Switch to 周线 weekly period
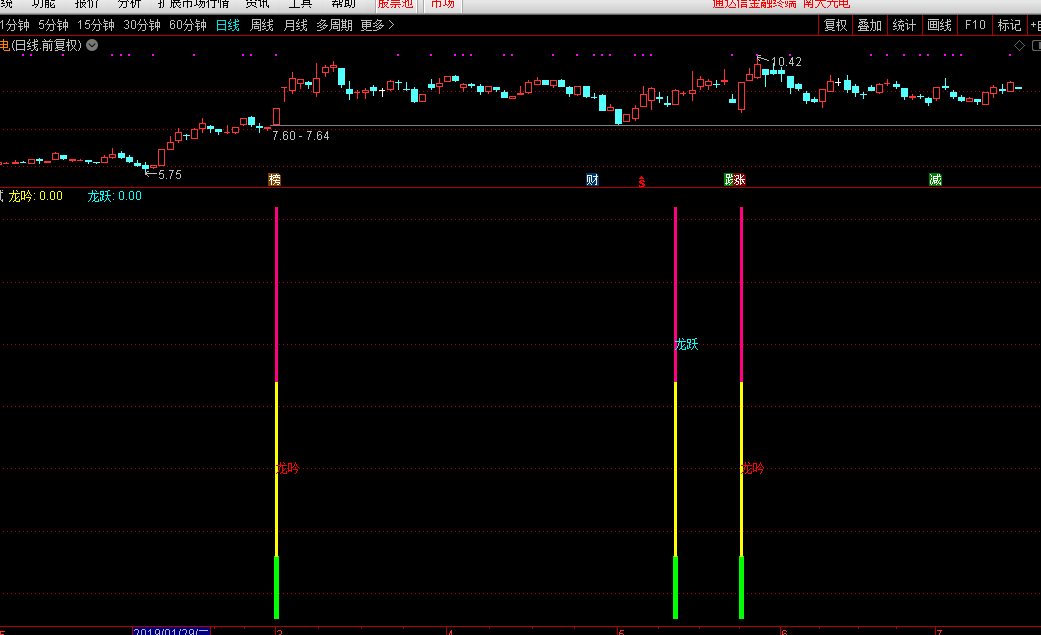The width and height of the screenshot is (1041, 635). 262,25
